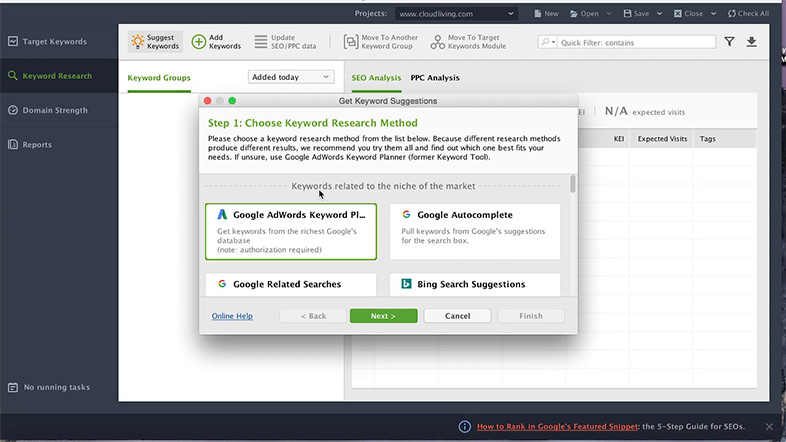Image resolution: width=786 pixels, height=442 pixels.
Task: Click the export download arrow icon
Action: coord(751,42)
